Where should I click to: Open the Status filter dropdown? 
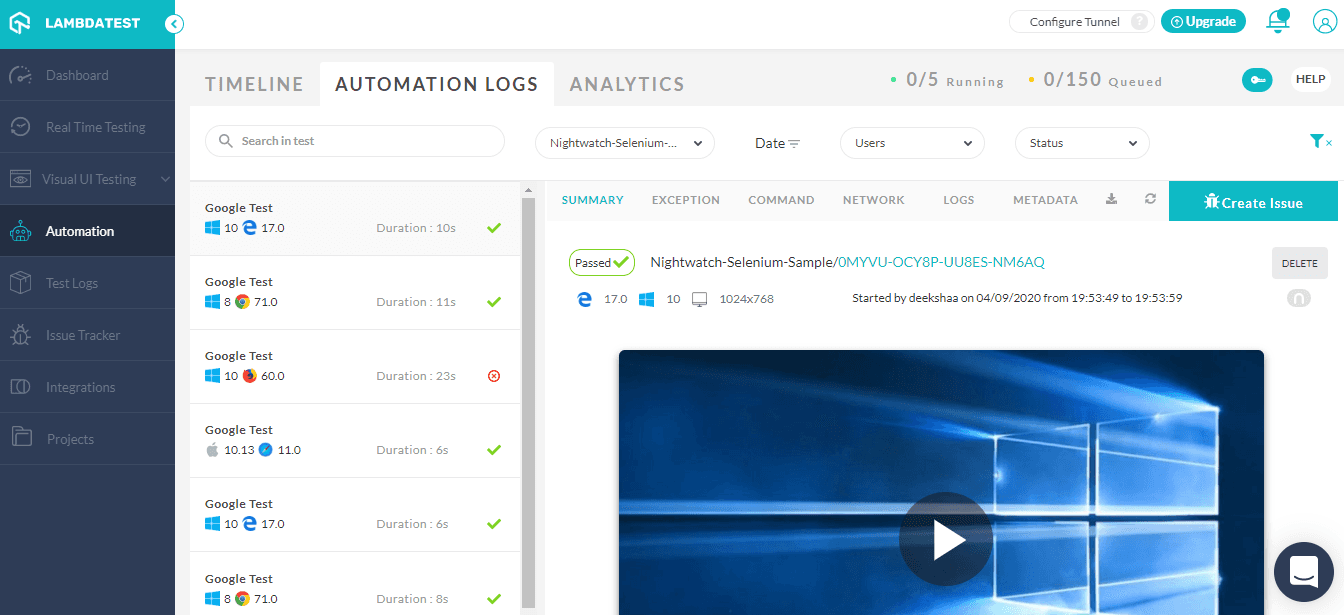(1081, 143)
